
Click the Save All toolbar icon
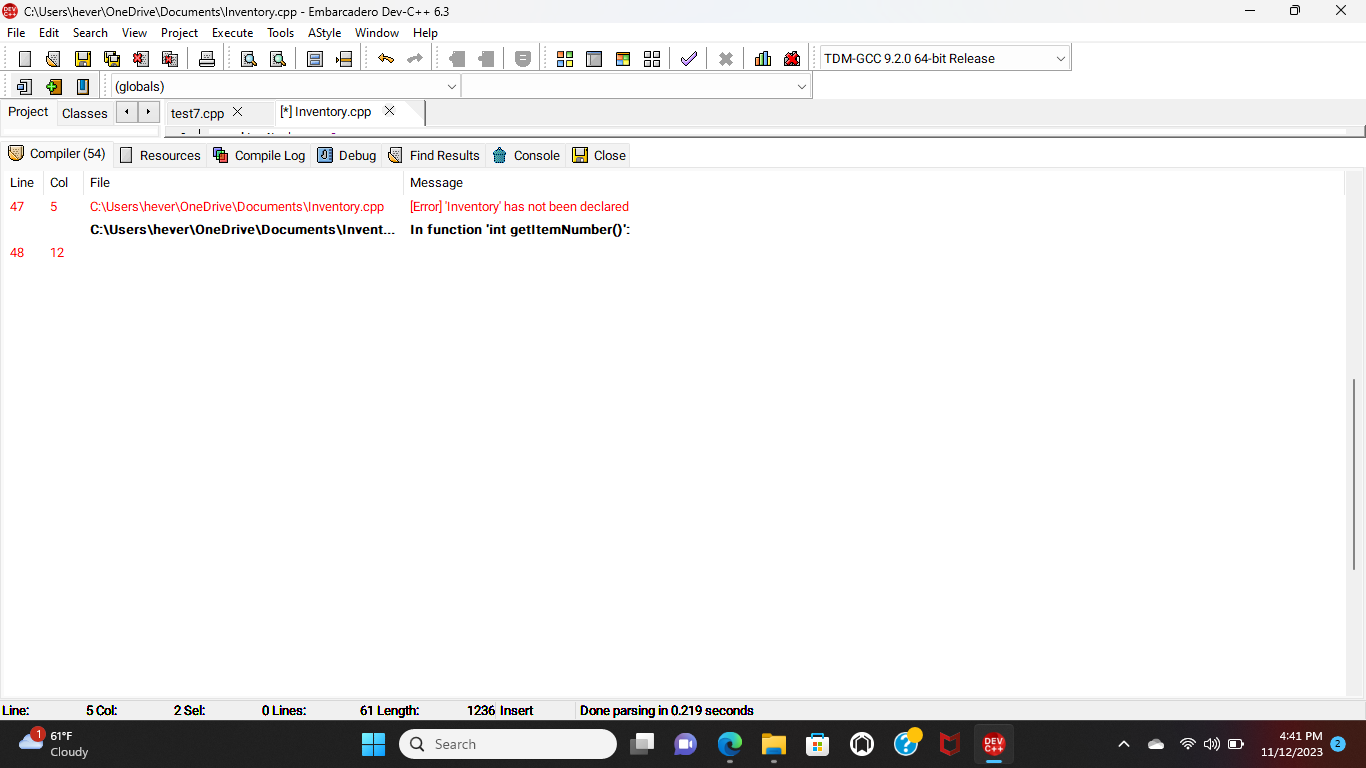112,58
